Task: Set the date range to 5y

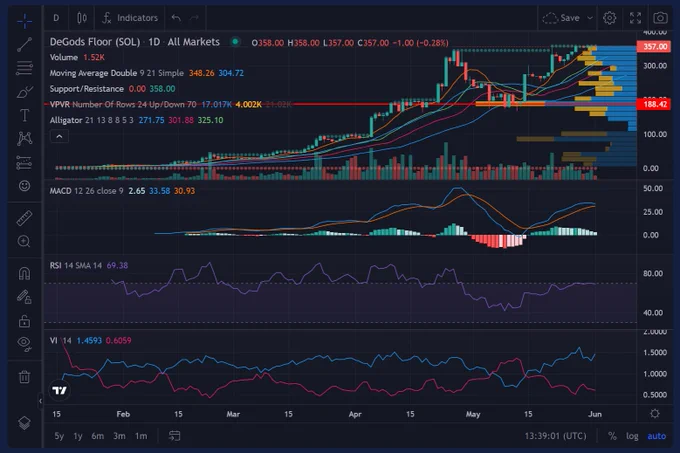Action: point(59,436)
